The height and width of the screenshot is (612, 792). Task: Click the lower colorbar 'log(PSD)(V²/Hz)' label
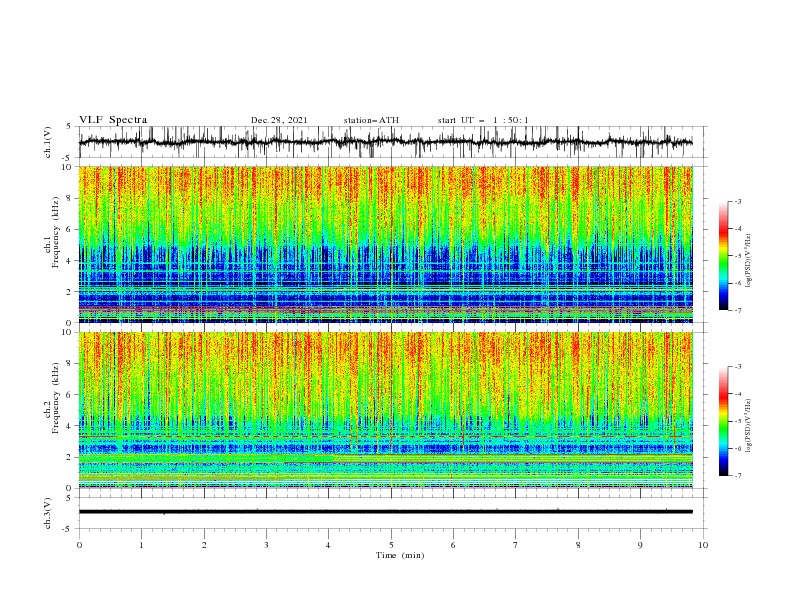pyautogui.click(x=748, y=425)
